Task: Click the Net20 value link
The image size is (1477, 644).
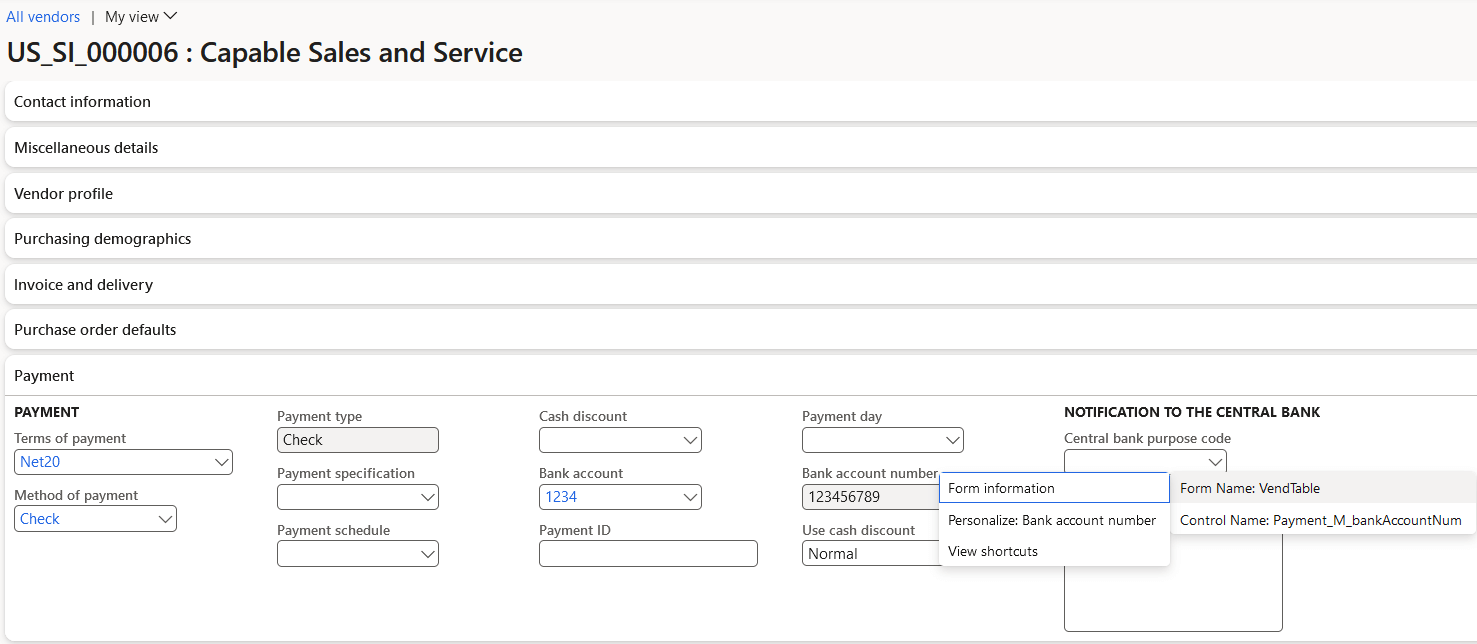Action: coord(40,462)
